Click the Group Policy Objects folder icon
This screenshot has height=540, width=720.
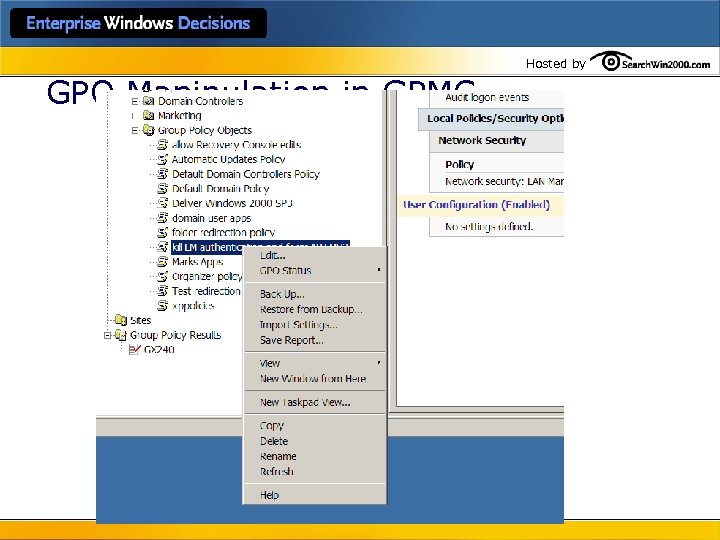tap(148, 130)
